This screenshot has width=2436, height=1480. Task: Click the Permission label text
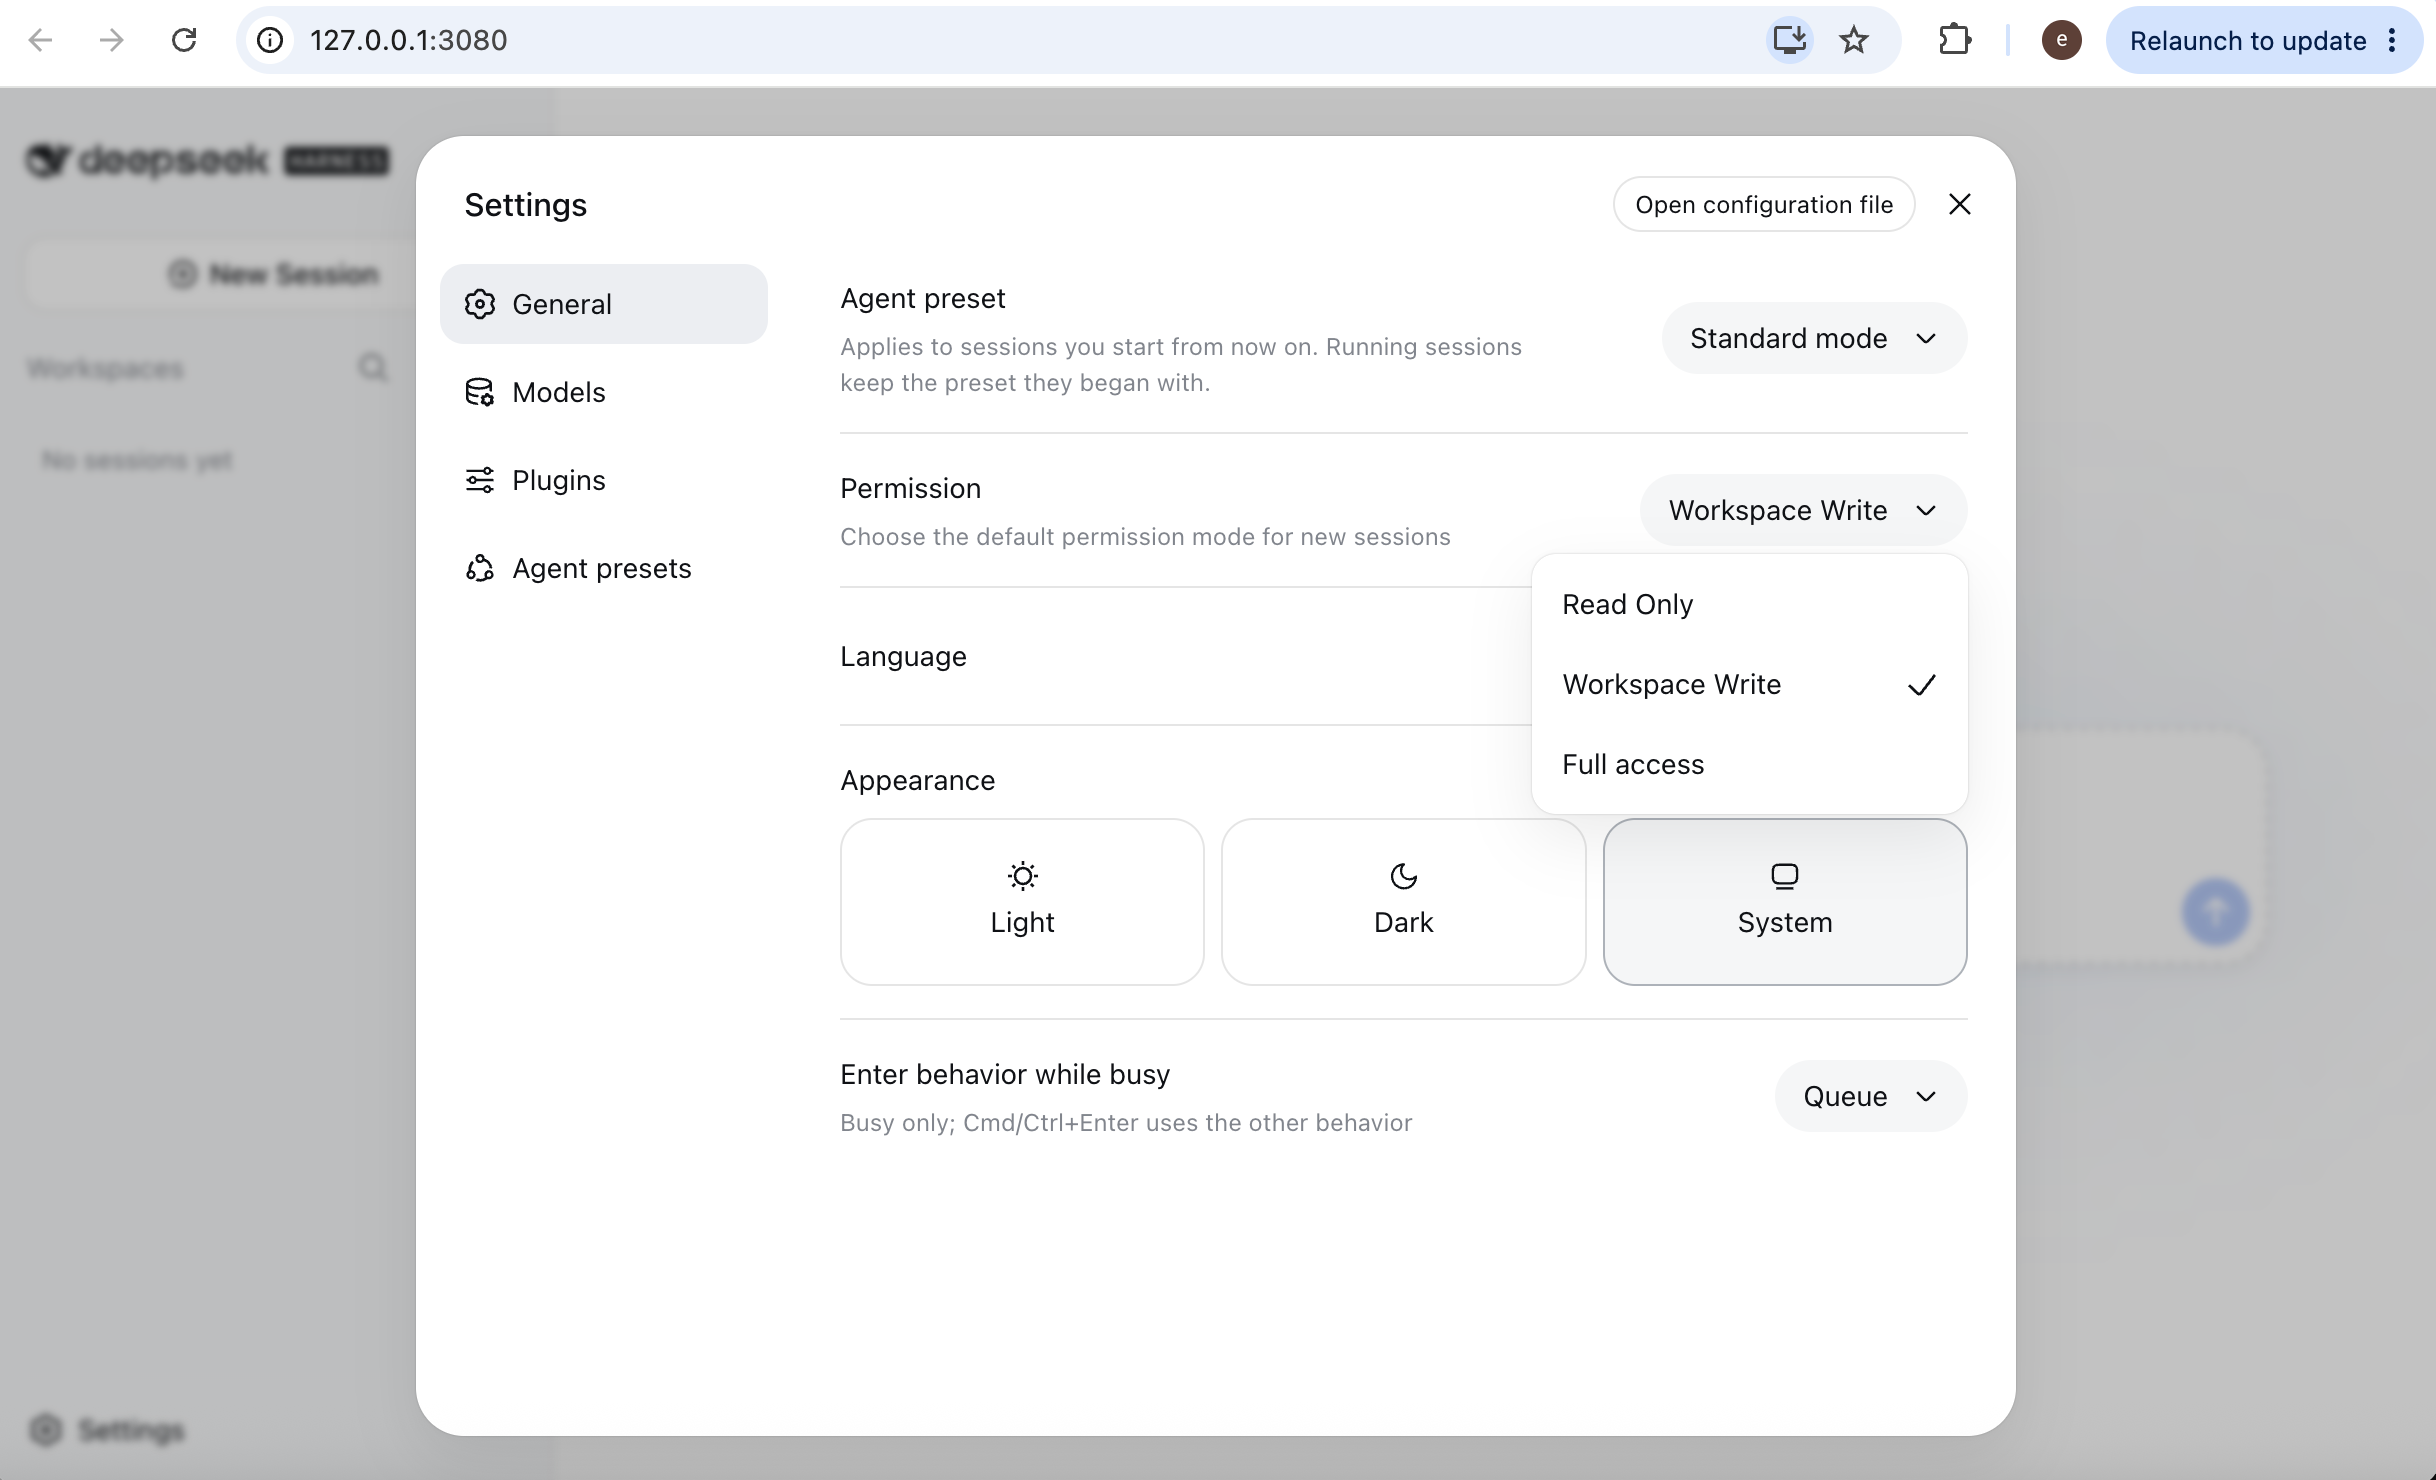910,488
